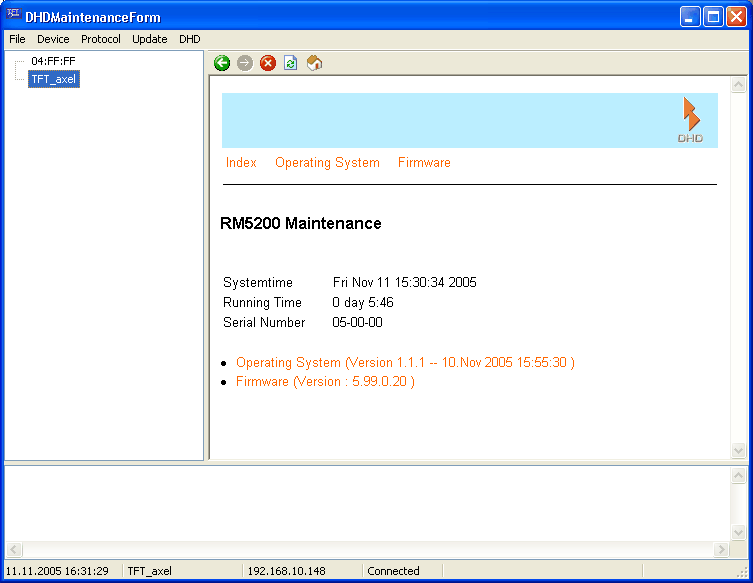
Task: Follow the Operating System navigation link
Action: pos(328,163)
